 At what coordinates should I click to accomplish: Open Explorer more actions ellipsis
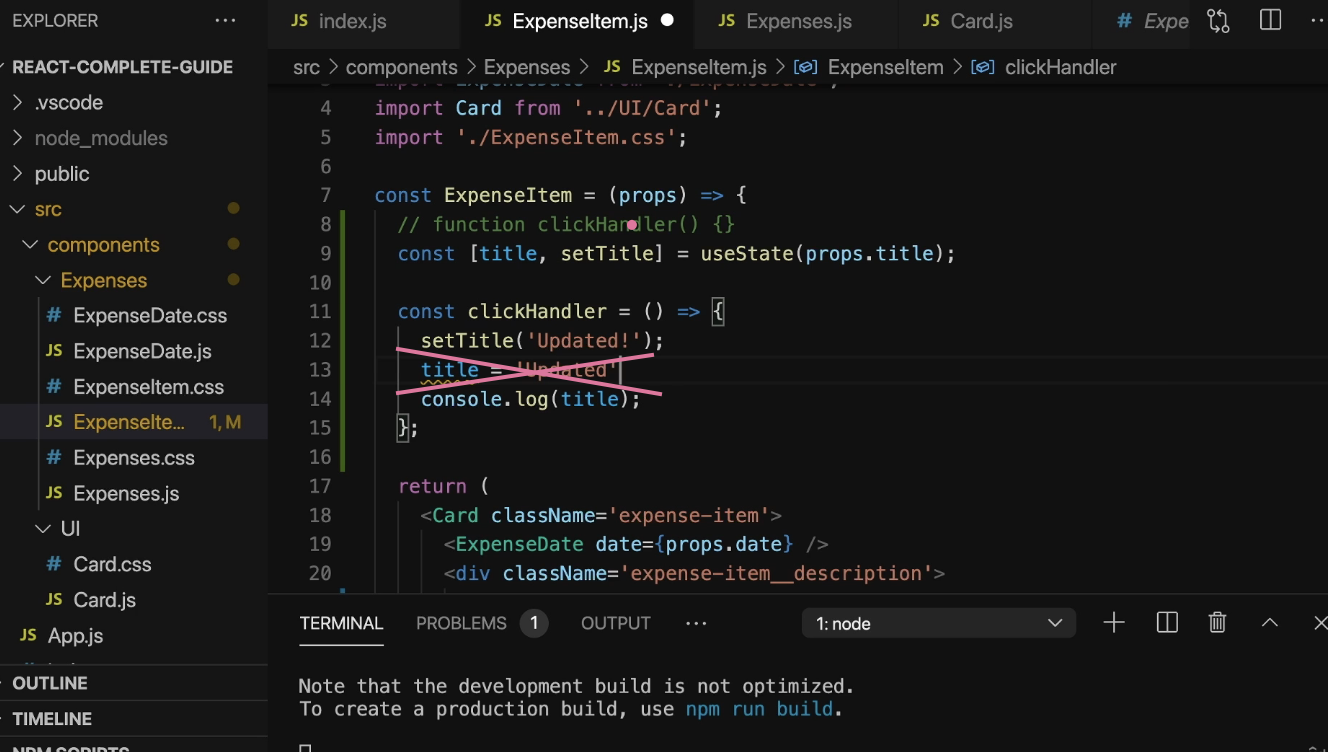click(226, 20)
